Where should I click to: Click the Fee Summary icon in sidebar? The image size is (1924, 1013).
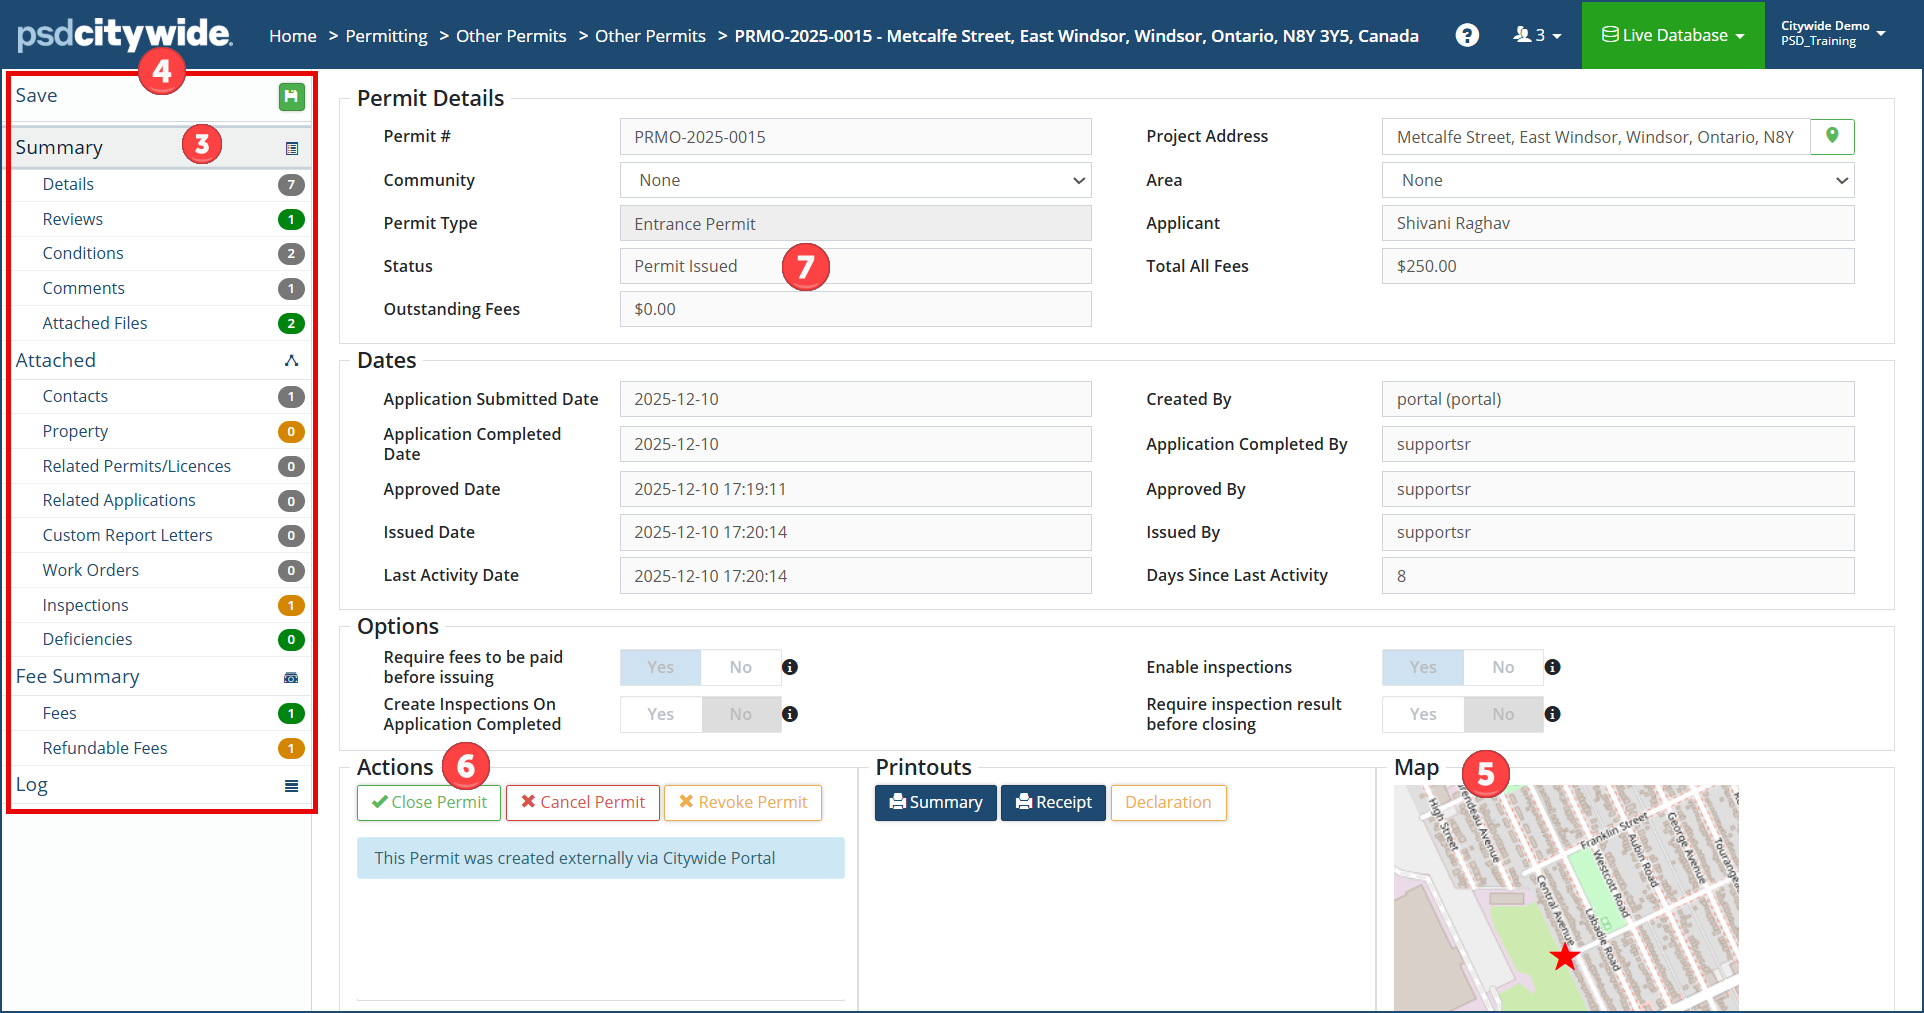tap(291, 677)
